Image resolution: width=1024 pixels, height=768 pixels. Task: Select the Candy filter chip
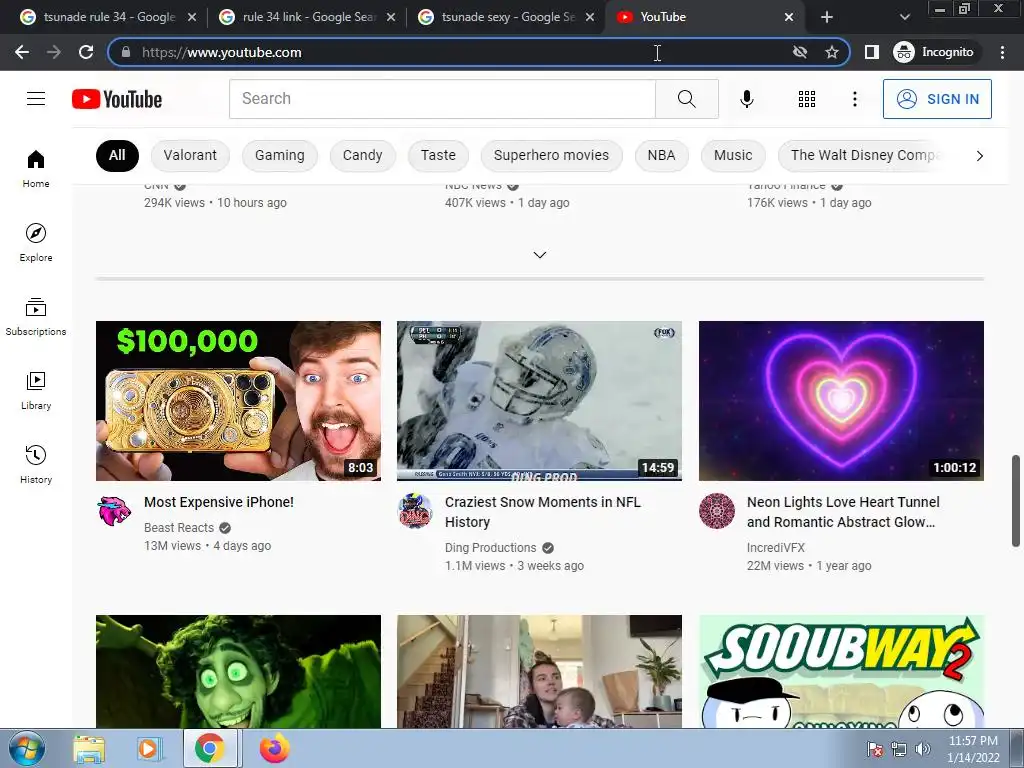click(x=362, y=155)
